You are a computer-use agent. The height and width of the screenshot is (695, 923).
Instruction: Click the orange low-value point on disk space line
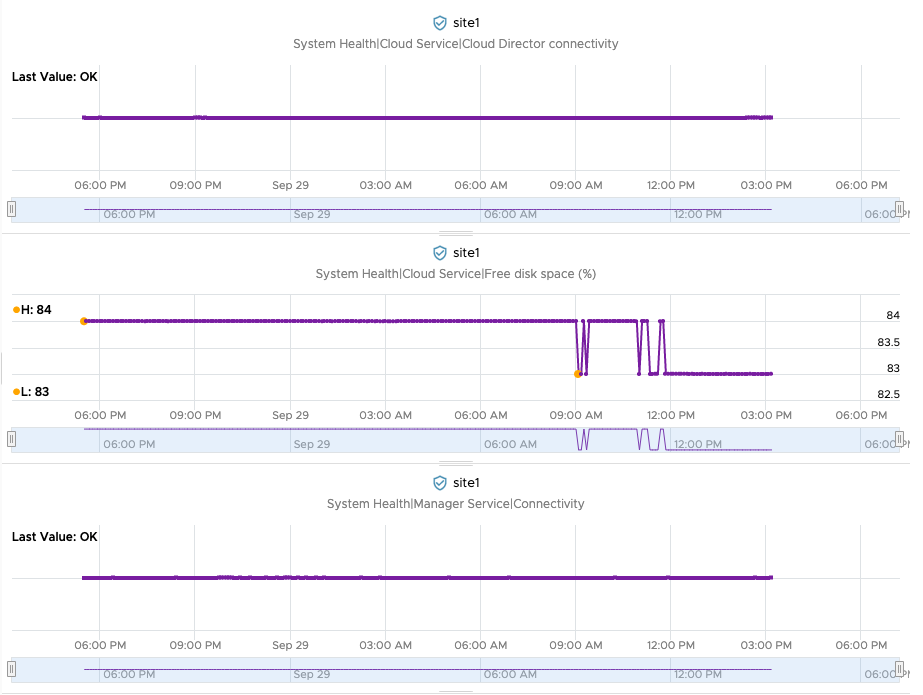tap(578, 374)
